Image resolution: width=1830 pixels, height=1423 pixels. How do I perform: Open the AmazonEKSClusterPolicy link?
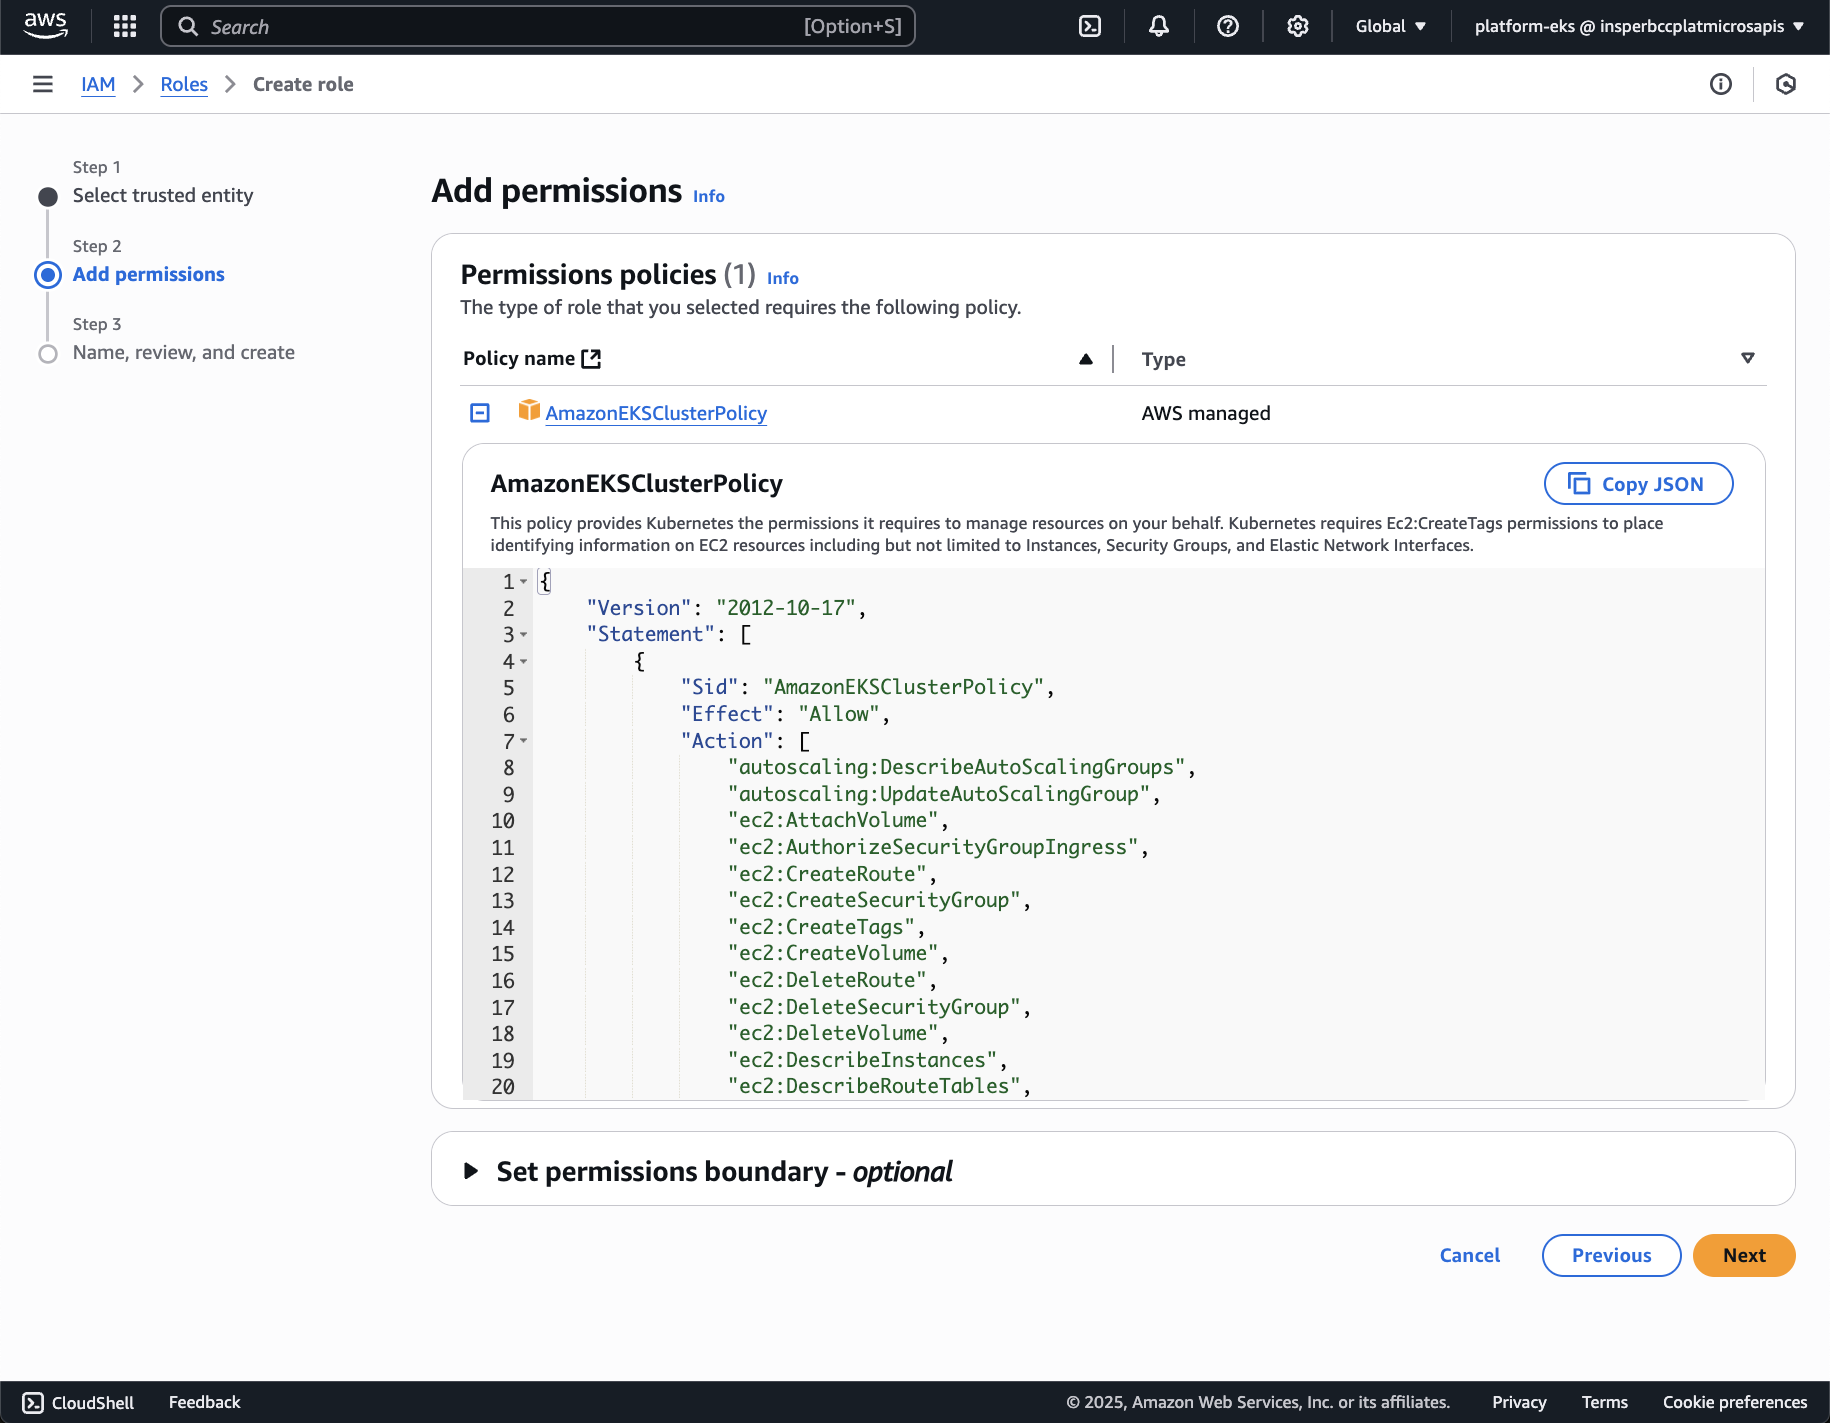click(x=656, y=413)
